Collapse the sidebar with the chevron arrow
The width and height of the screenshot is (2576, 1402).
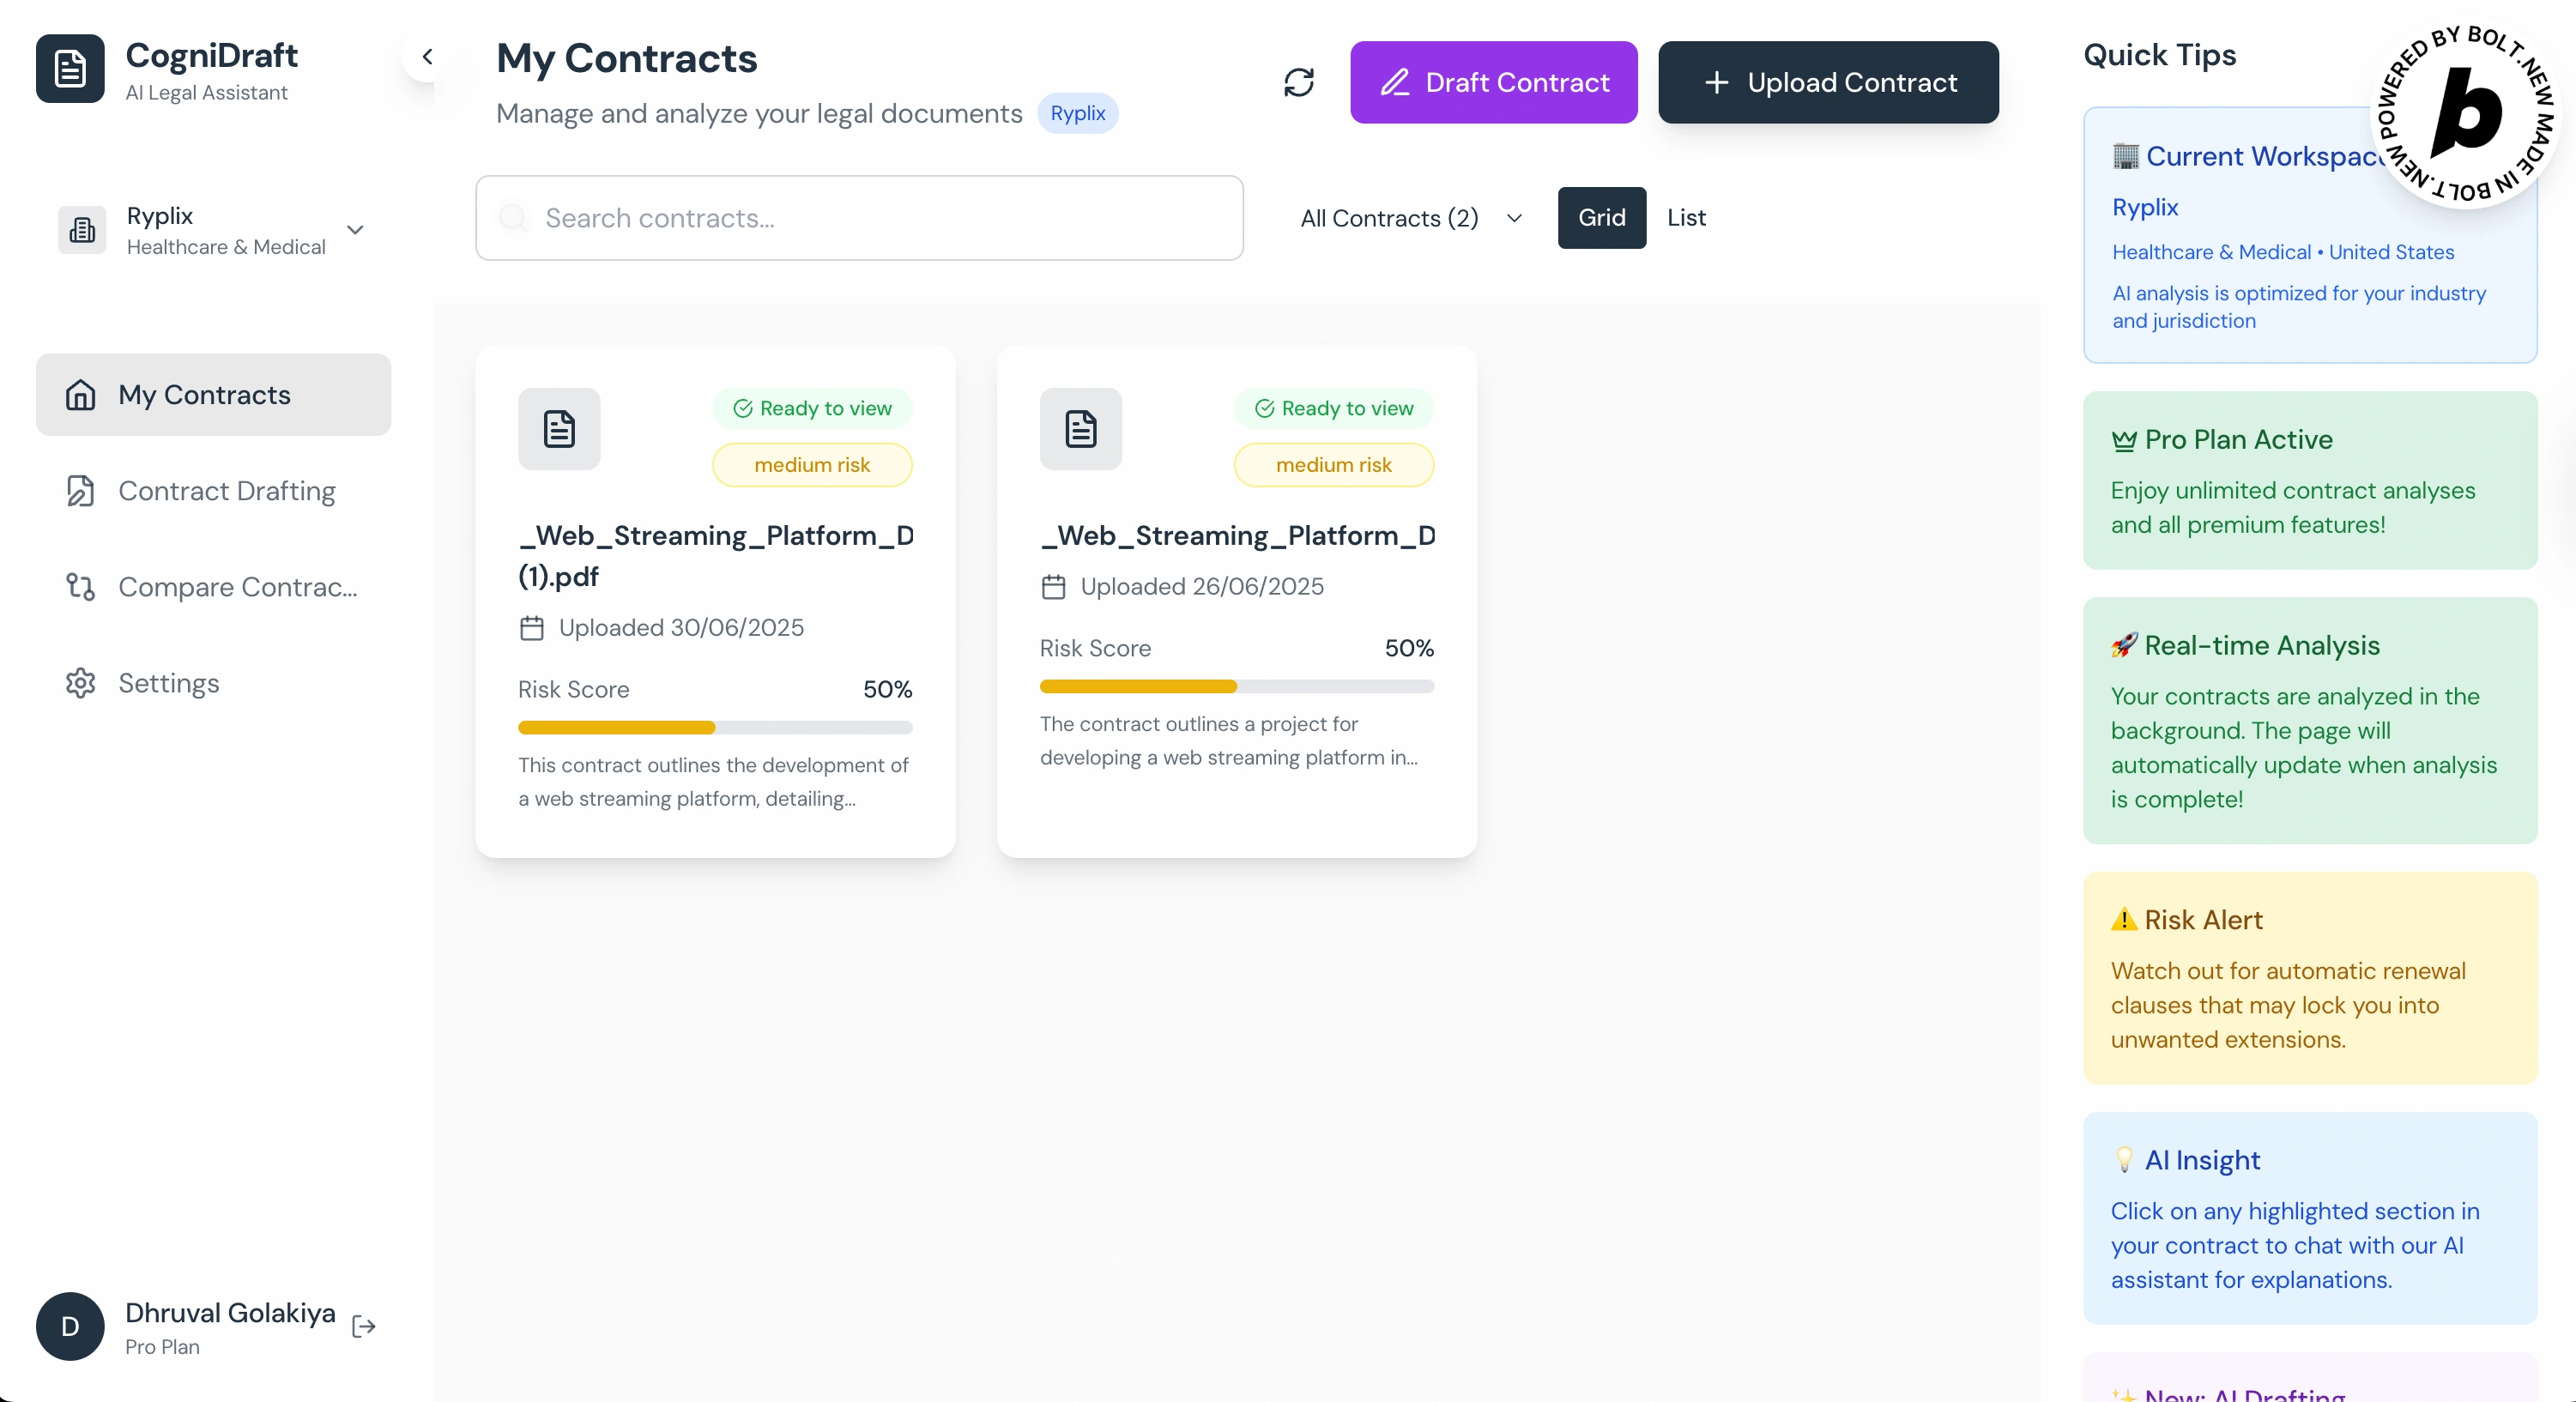[x=427, y=57]
